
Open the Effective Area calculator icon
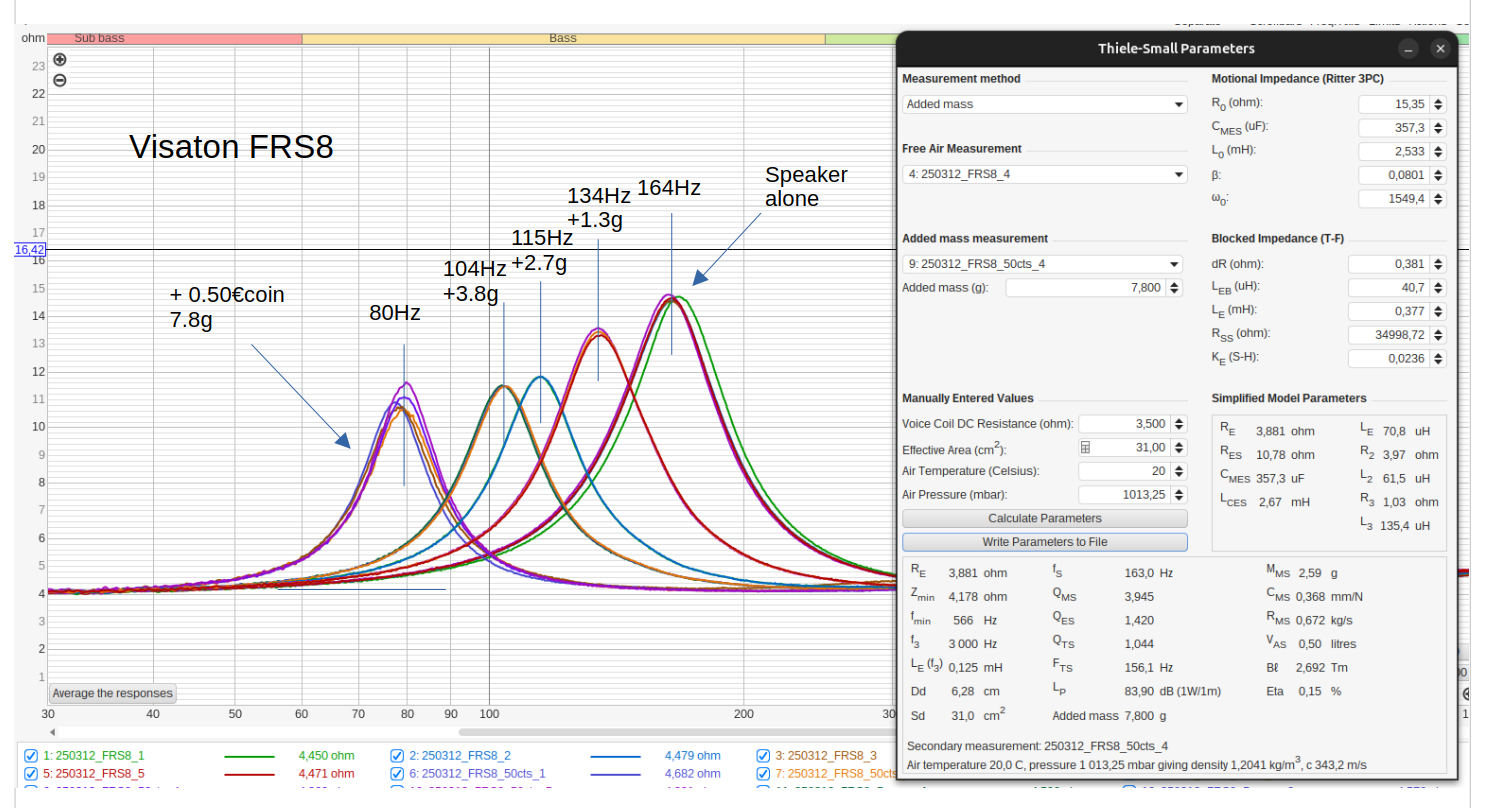(1087, 447)
